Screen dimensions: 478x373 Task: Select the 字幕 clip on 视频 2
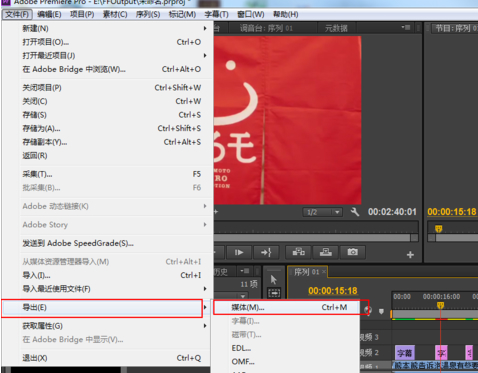405,353
